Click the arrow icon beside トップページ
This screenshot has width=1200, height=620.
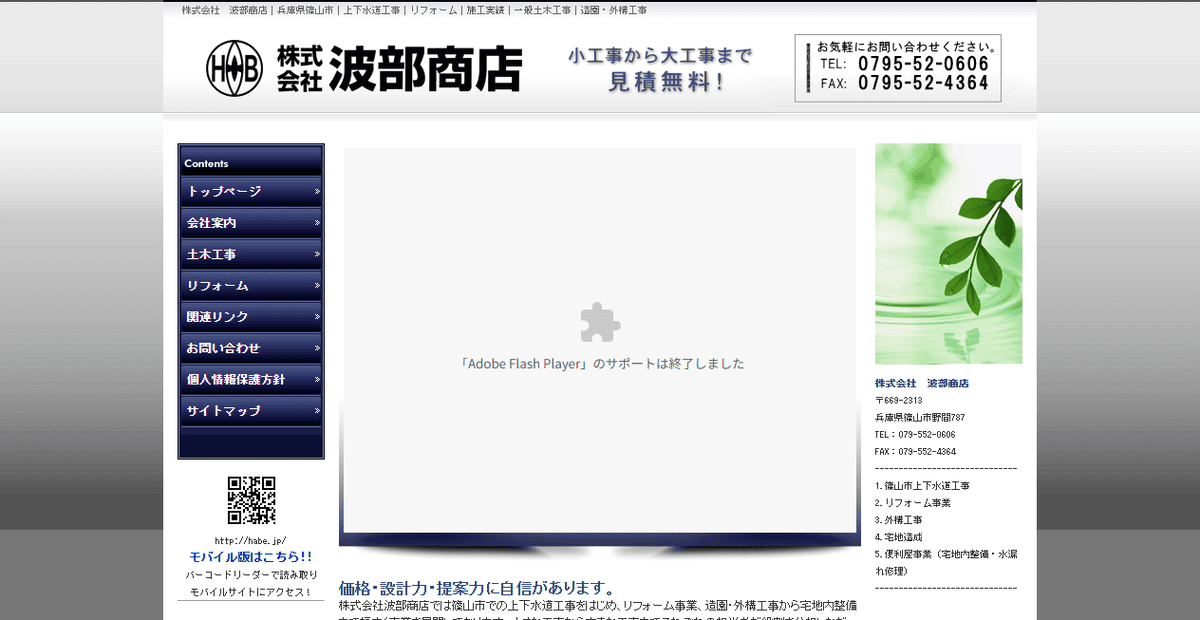(x=316, y=191)
